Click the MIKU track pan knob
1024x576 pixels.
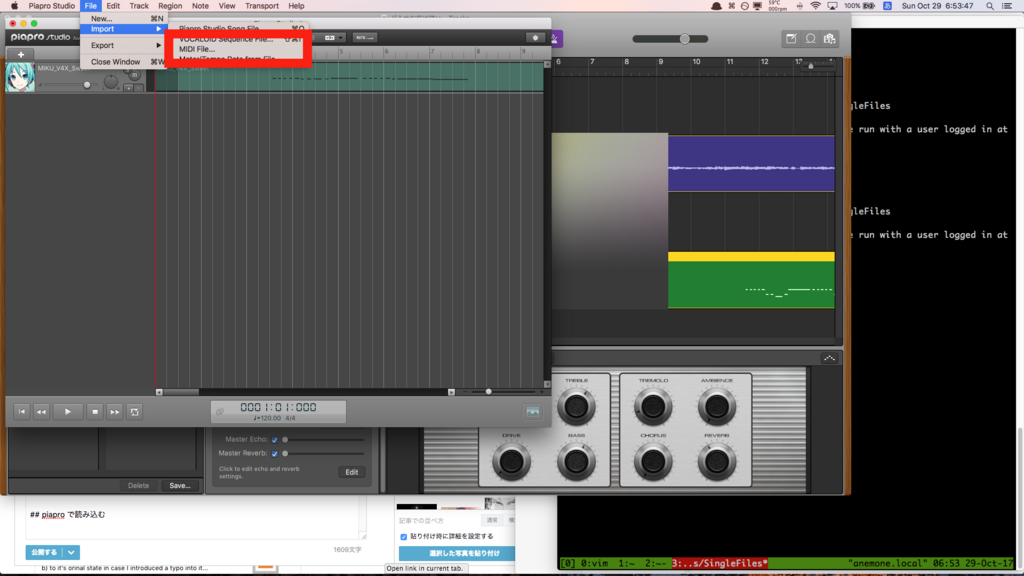(110, 83)
